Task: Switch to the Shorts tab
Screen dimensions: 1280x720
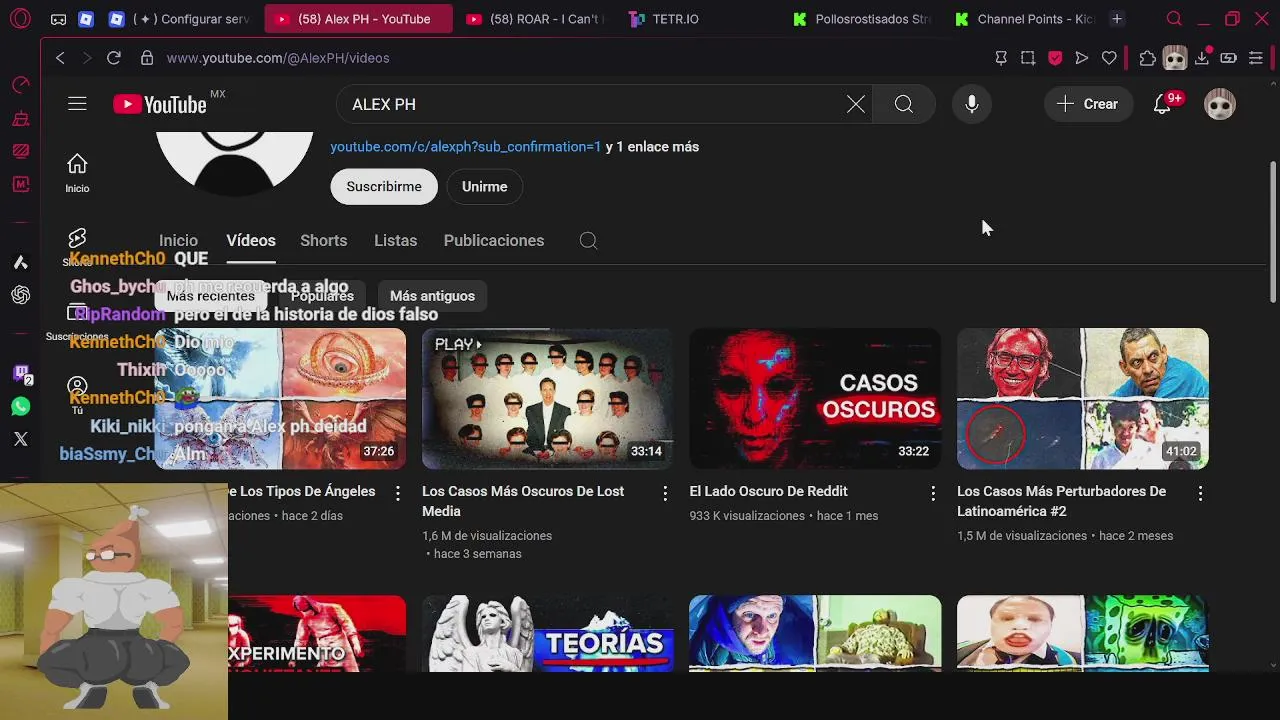Action: pos(324,240)
